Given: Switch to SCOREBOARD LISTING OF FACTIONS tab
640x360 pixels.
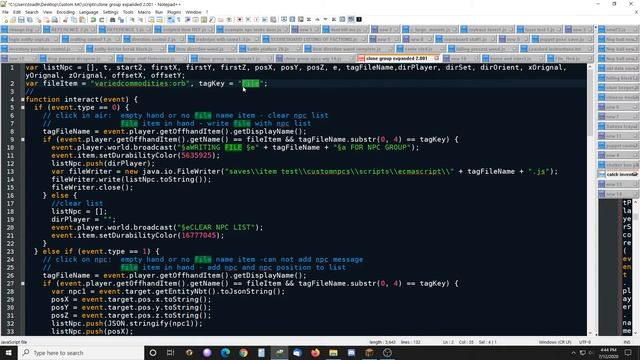Looking at the screenshot, I should 314,39.
